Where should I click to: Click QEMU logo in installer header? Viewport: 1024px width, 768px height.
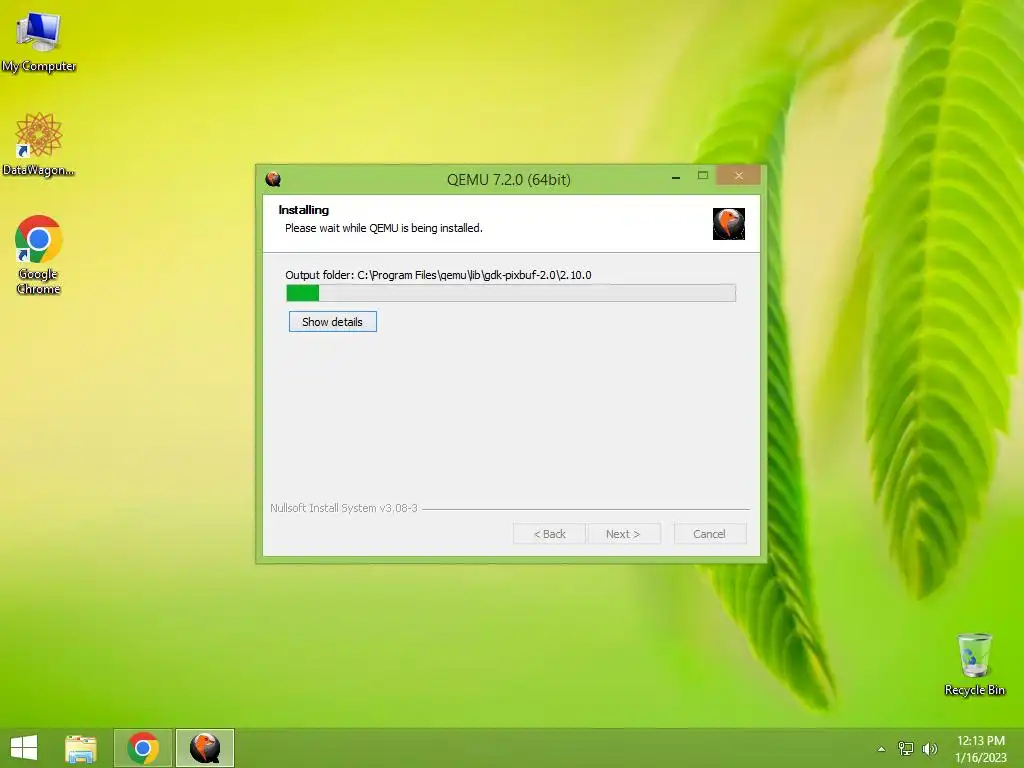pos(729,224)
